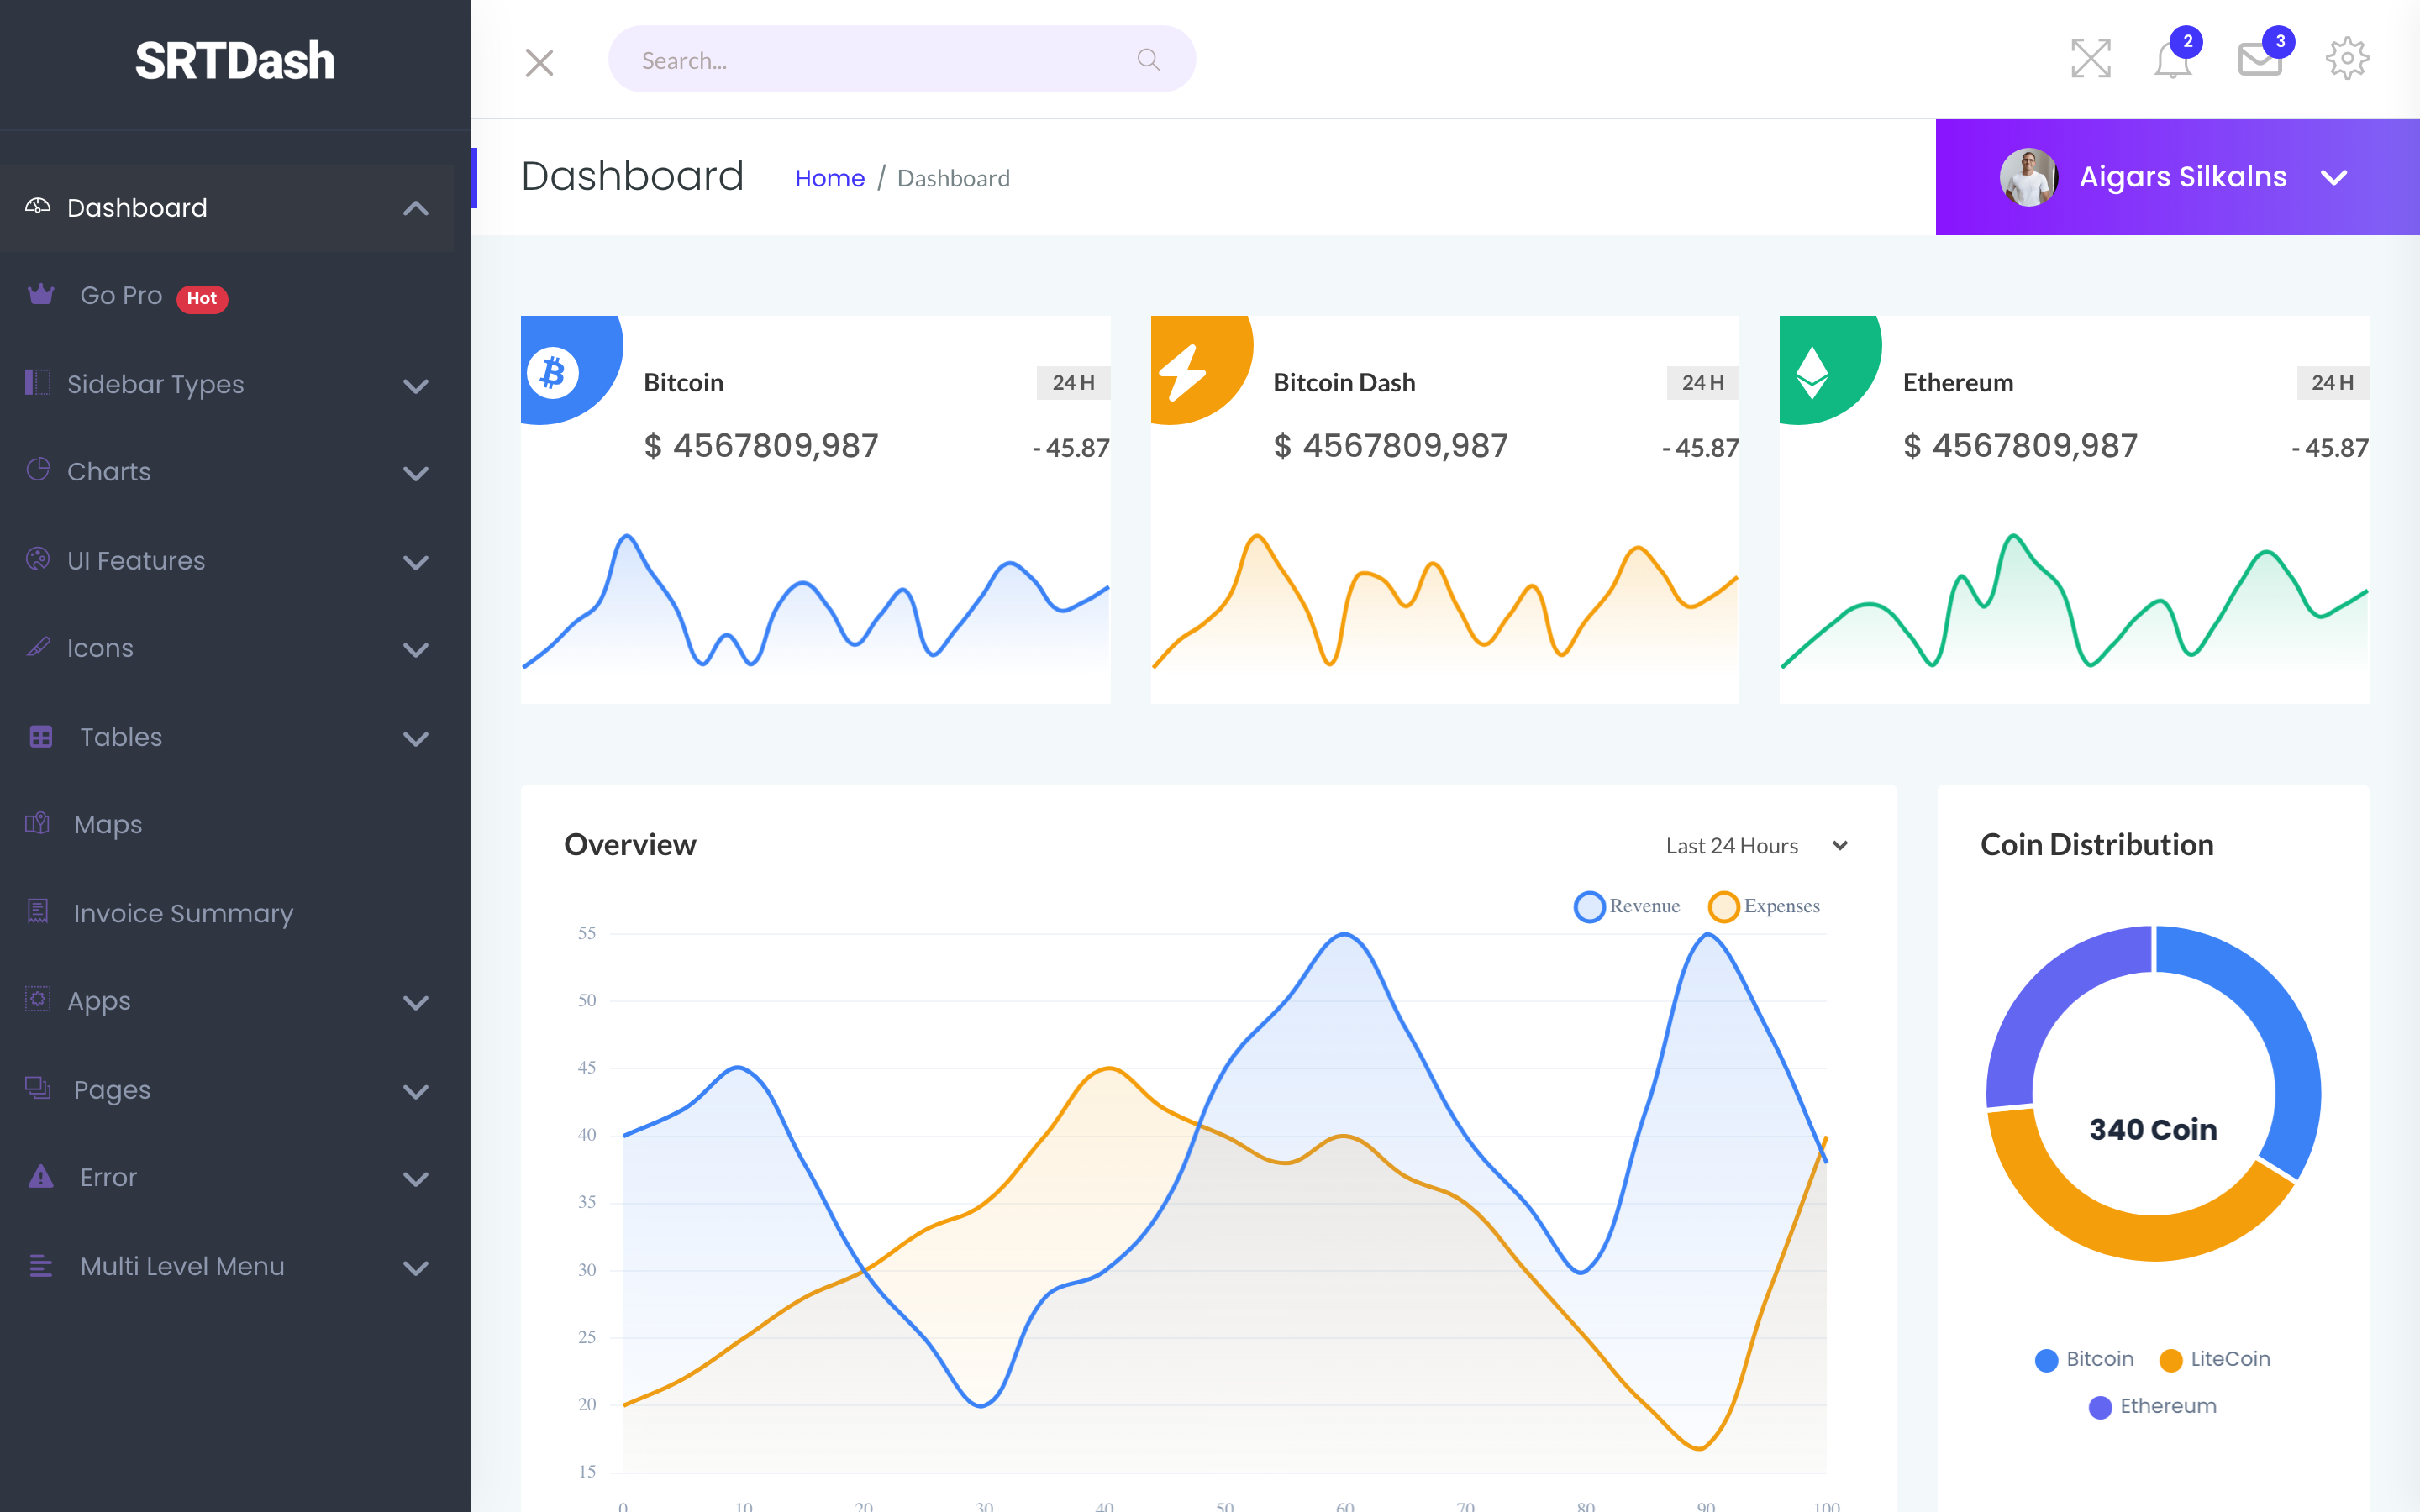Click the message badge showing 3

point(2279,42)
